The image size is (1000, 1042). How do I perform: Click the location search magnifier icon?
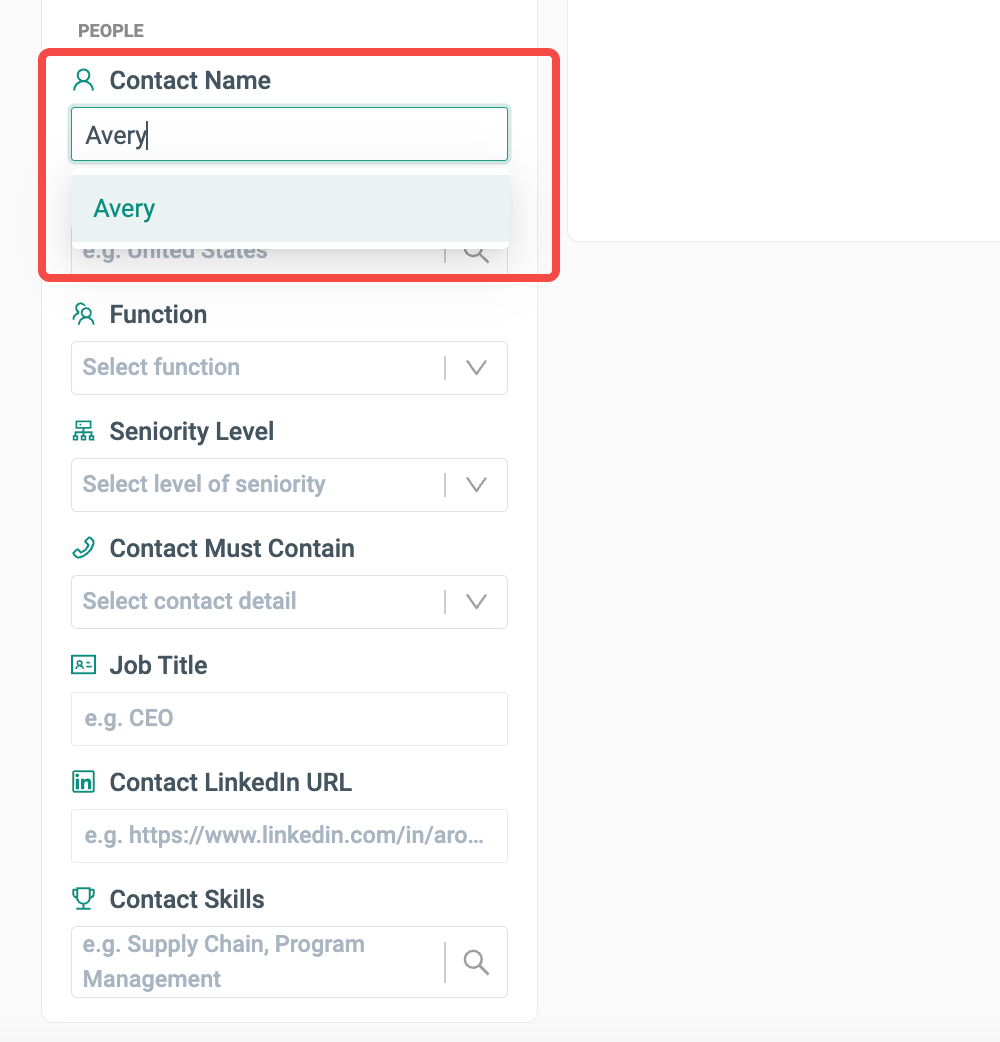pos(477,252)
